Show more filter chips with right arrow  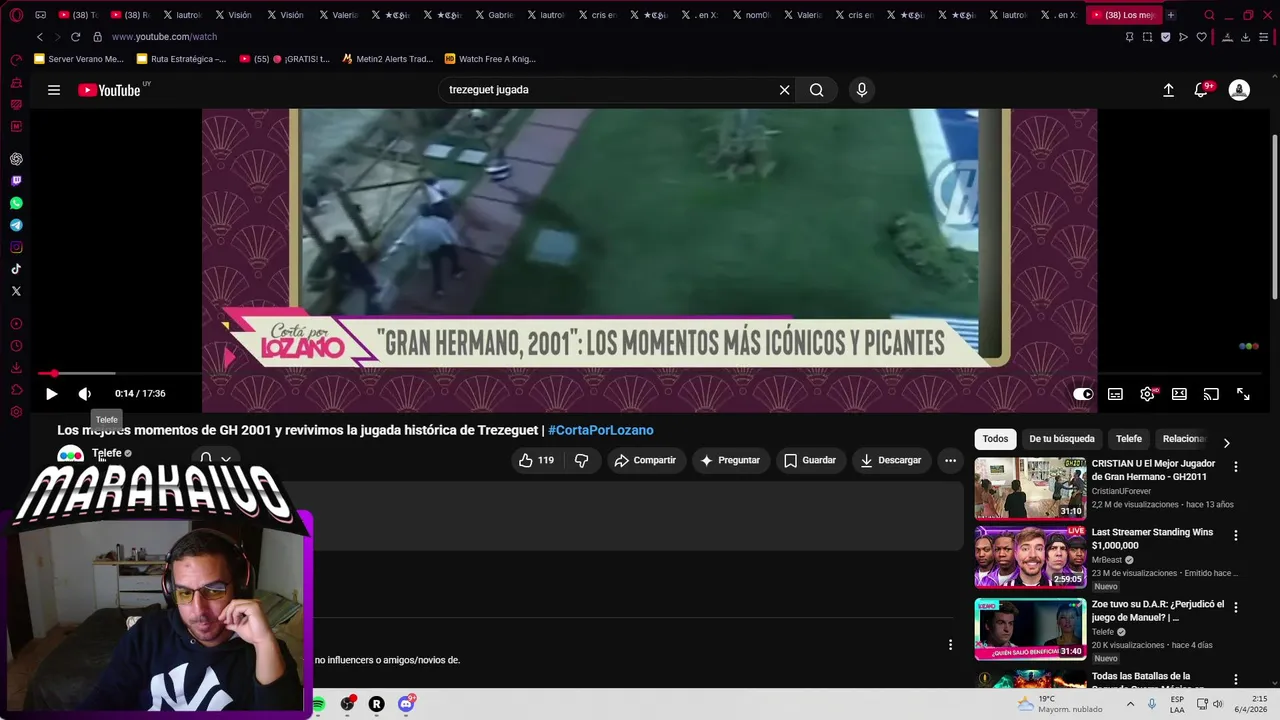[1227, 443]
